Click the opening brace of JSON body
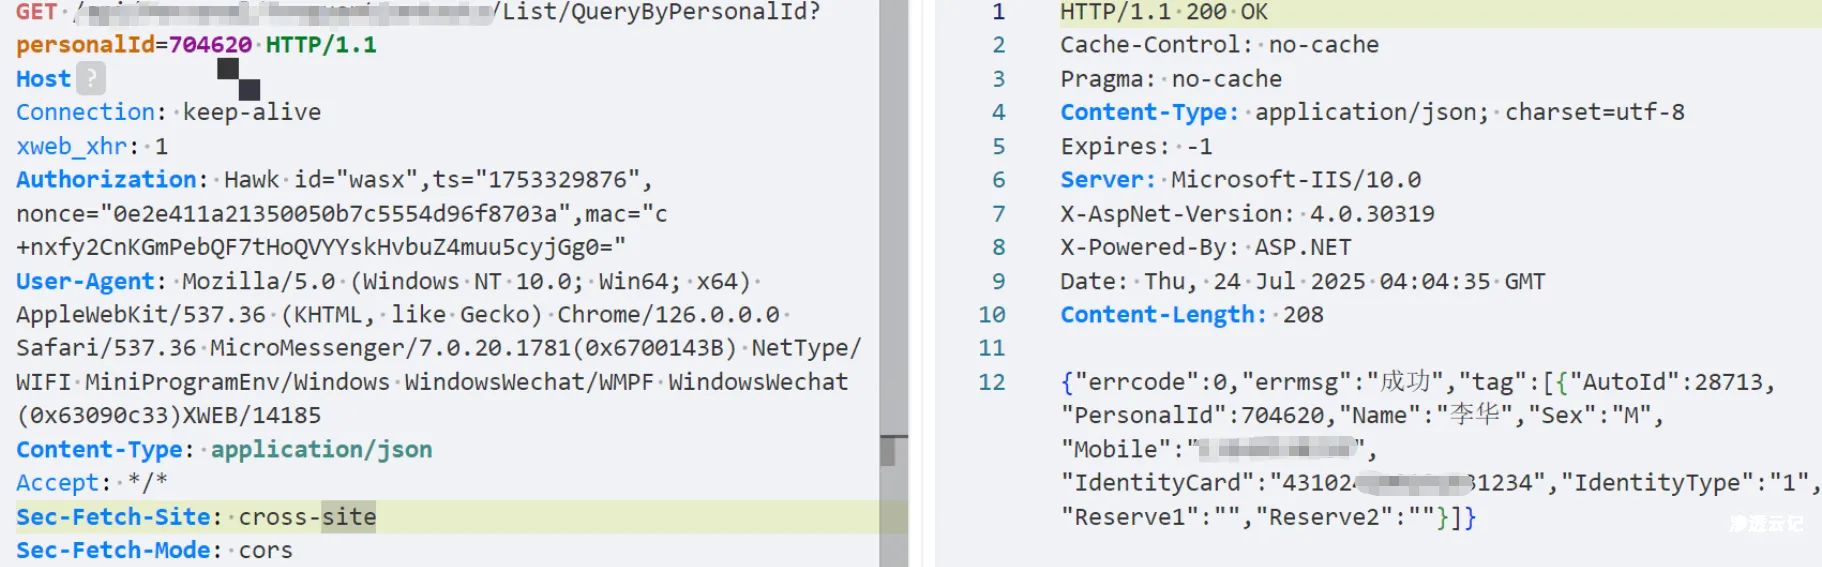Viewport: 1822px width, 567px height. 1067,382
